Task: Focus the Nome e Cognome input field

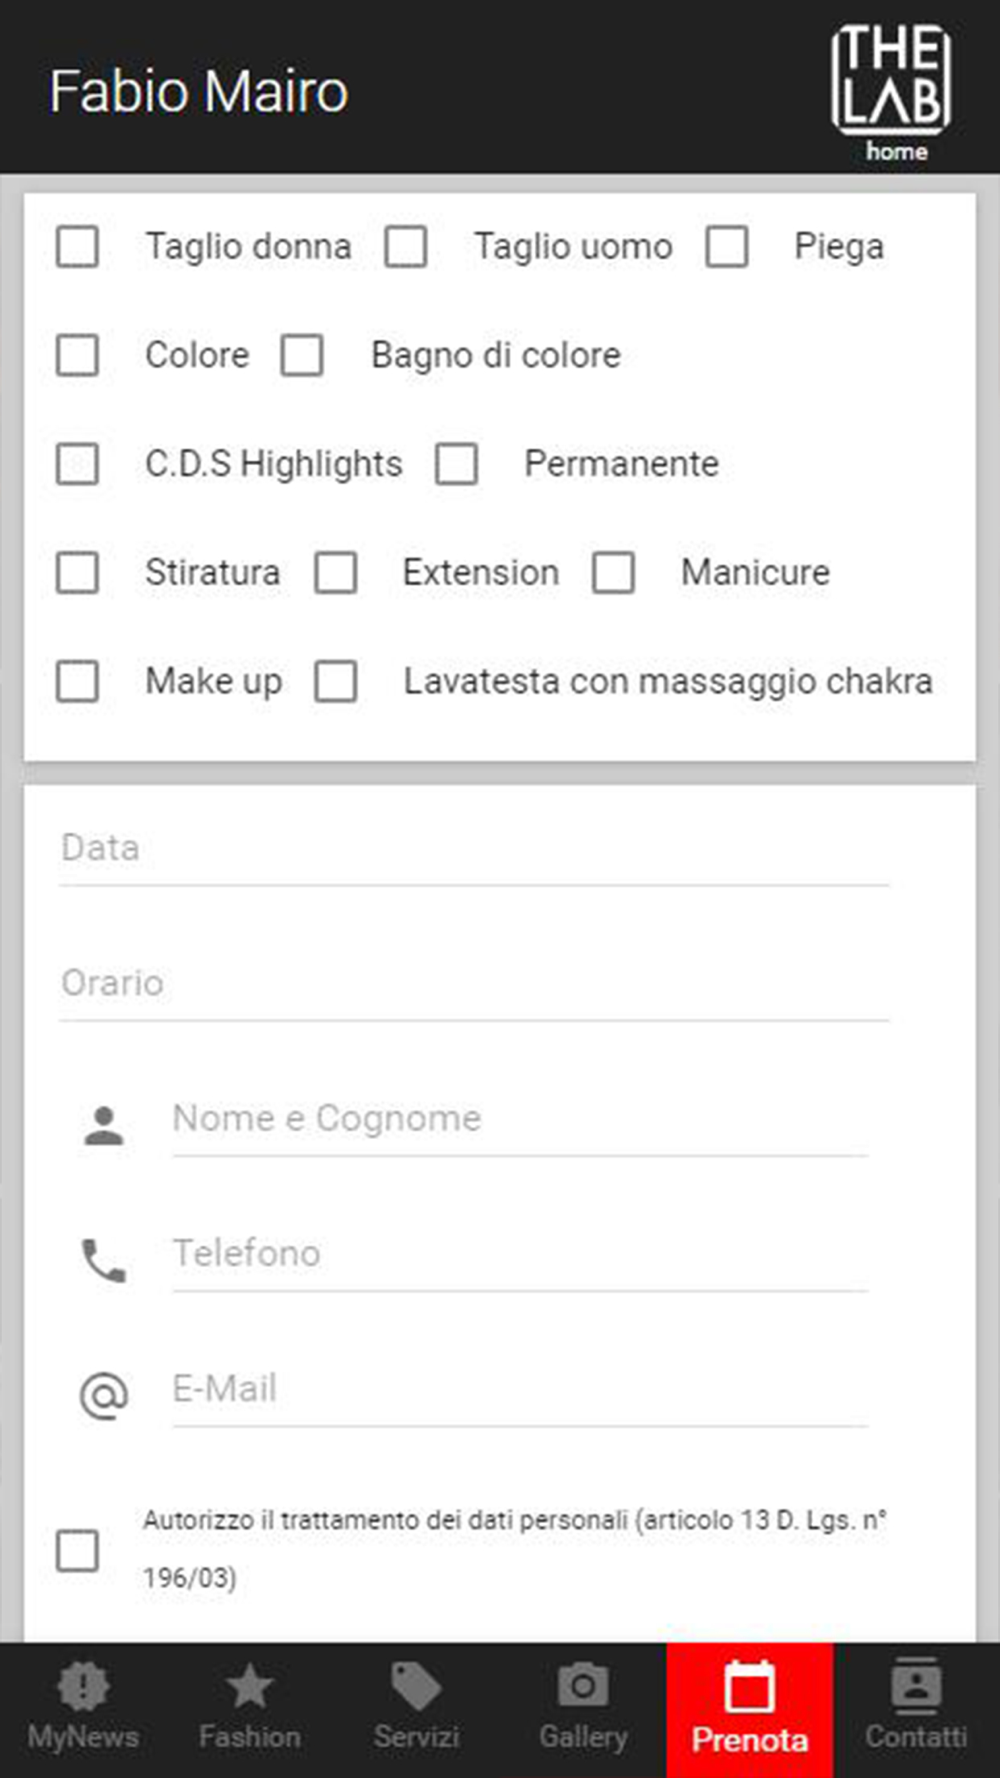Action: [x=520, y=1119]
